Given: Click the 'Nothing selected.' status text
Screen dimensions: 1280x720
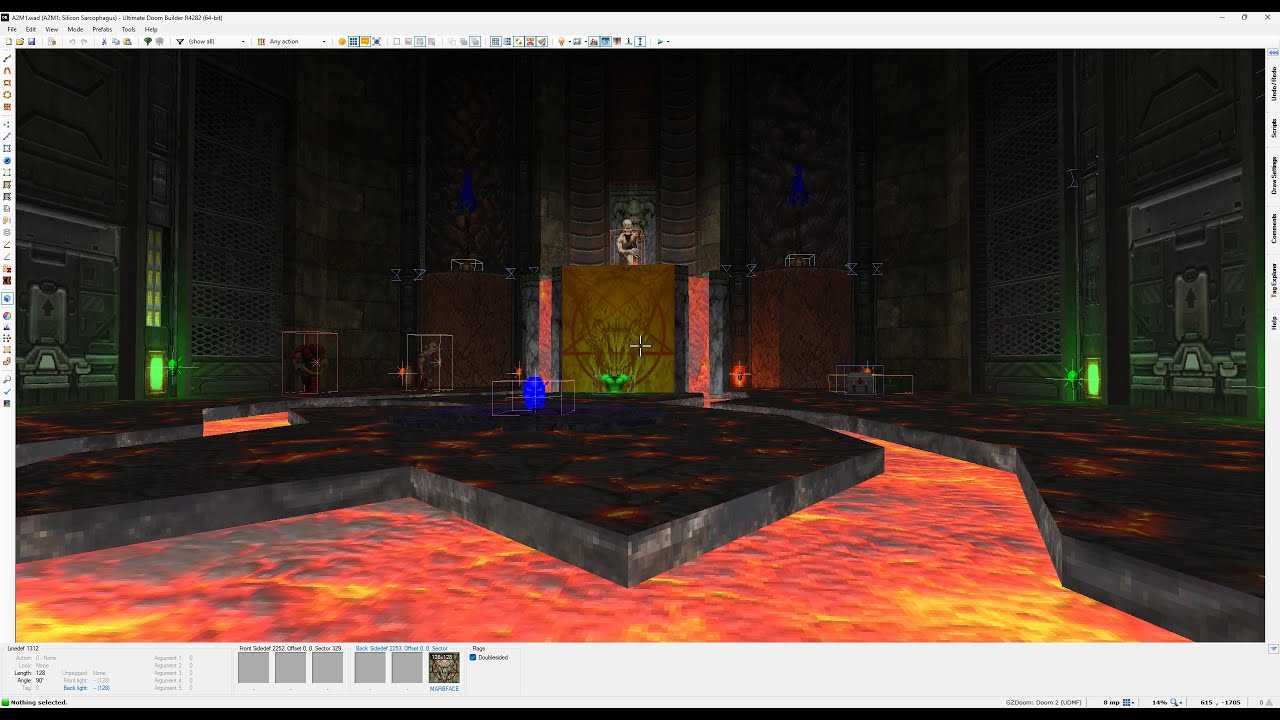Looking at the screenshot, I should click(38, 702).
